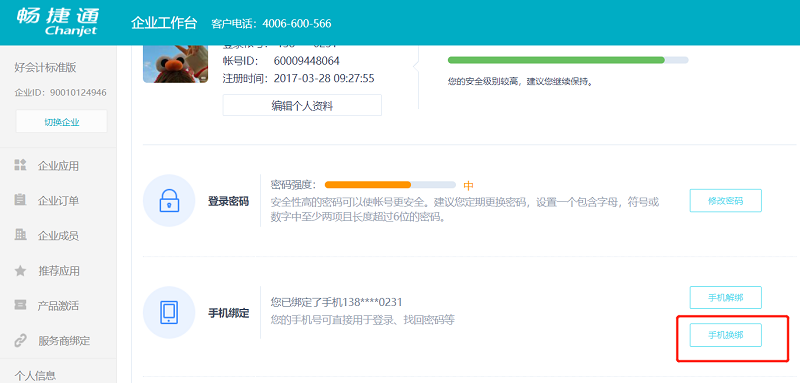Open 企业应用 grid icon in sidebar
The width and height of the screenshot is (800, 383).
tap(20, 165)
